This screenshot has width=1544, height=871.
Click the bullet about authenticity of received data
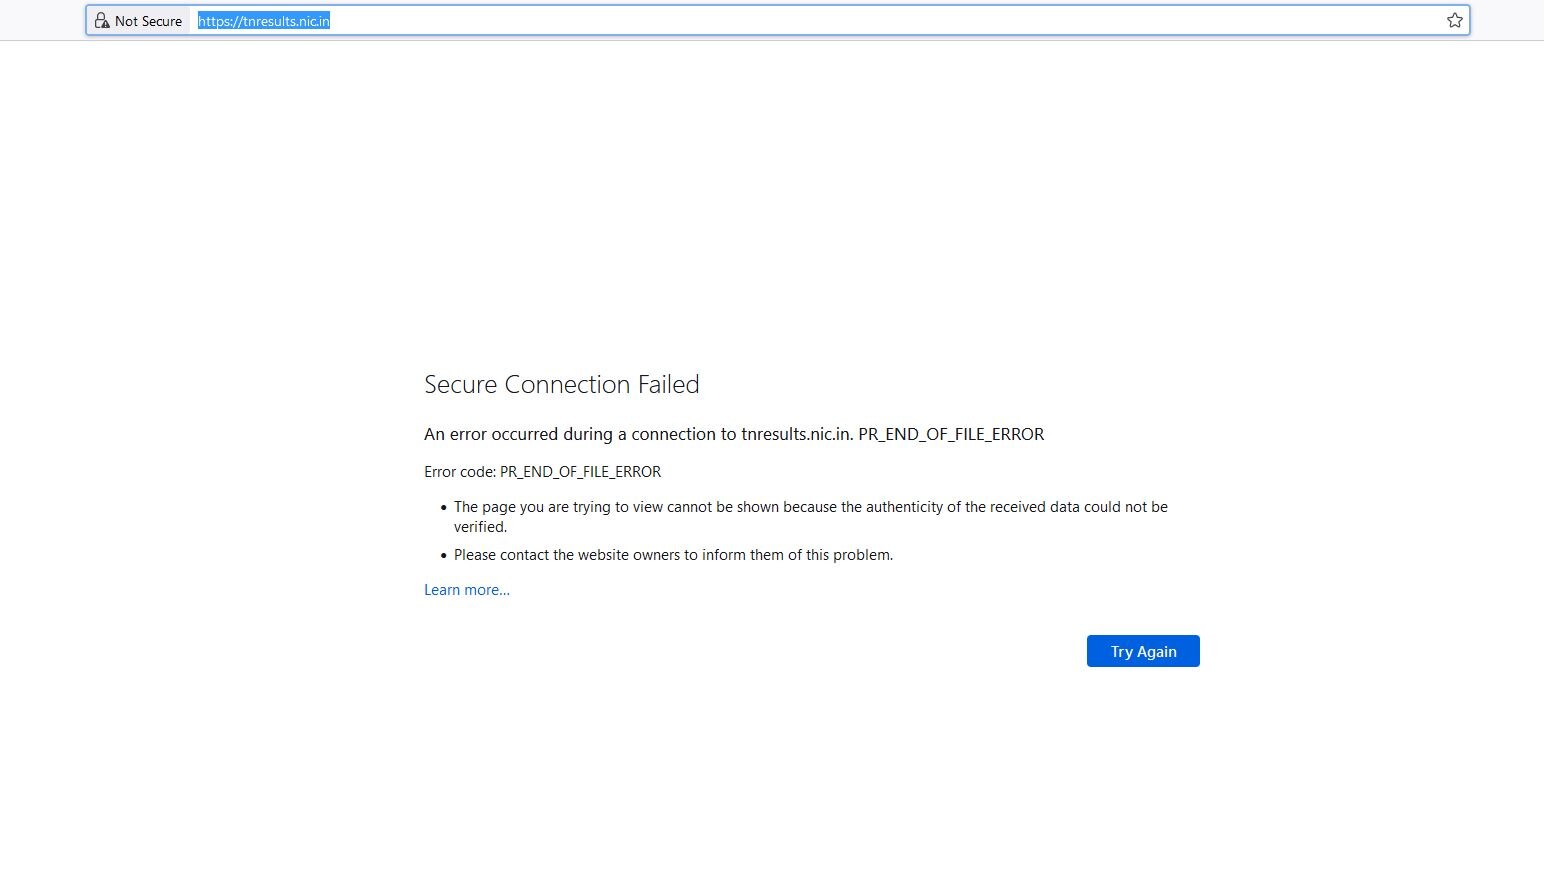click(810, 507)
